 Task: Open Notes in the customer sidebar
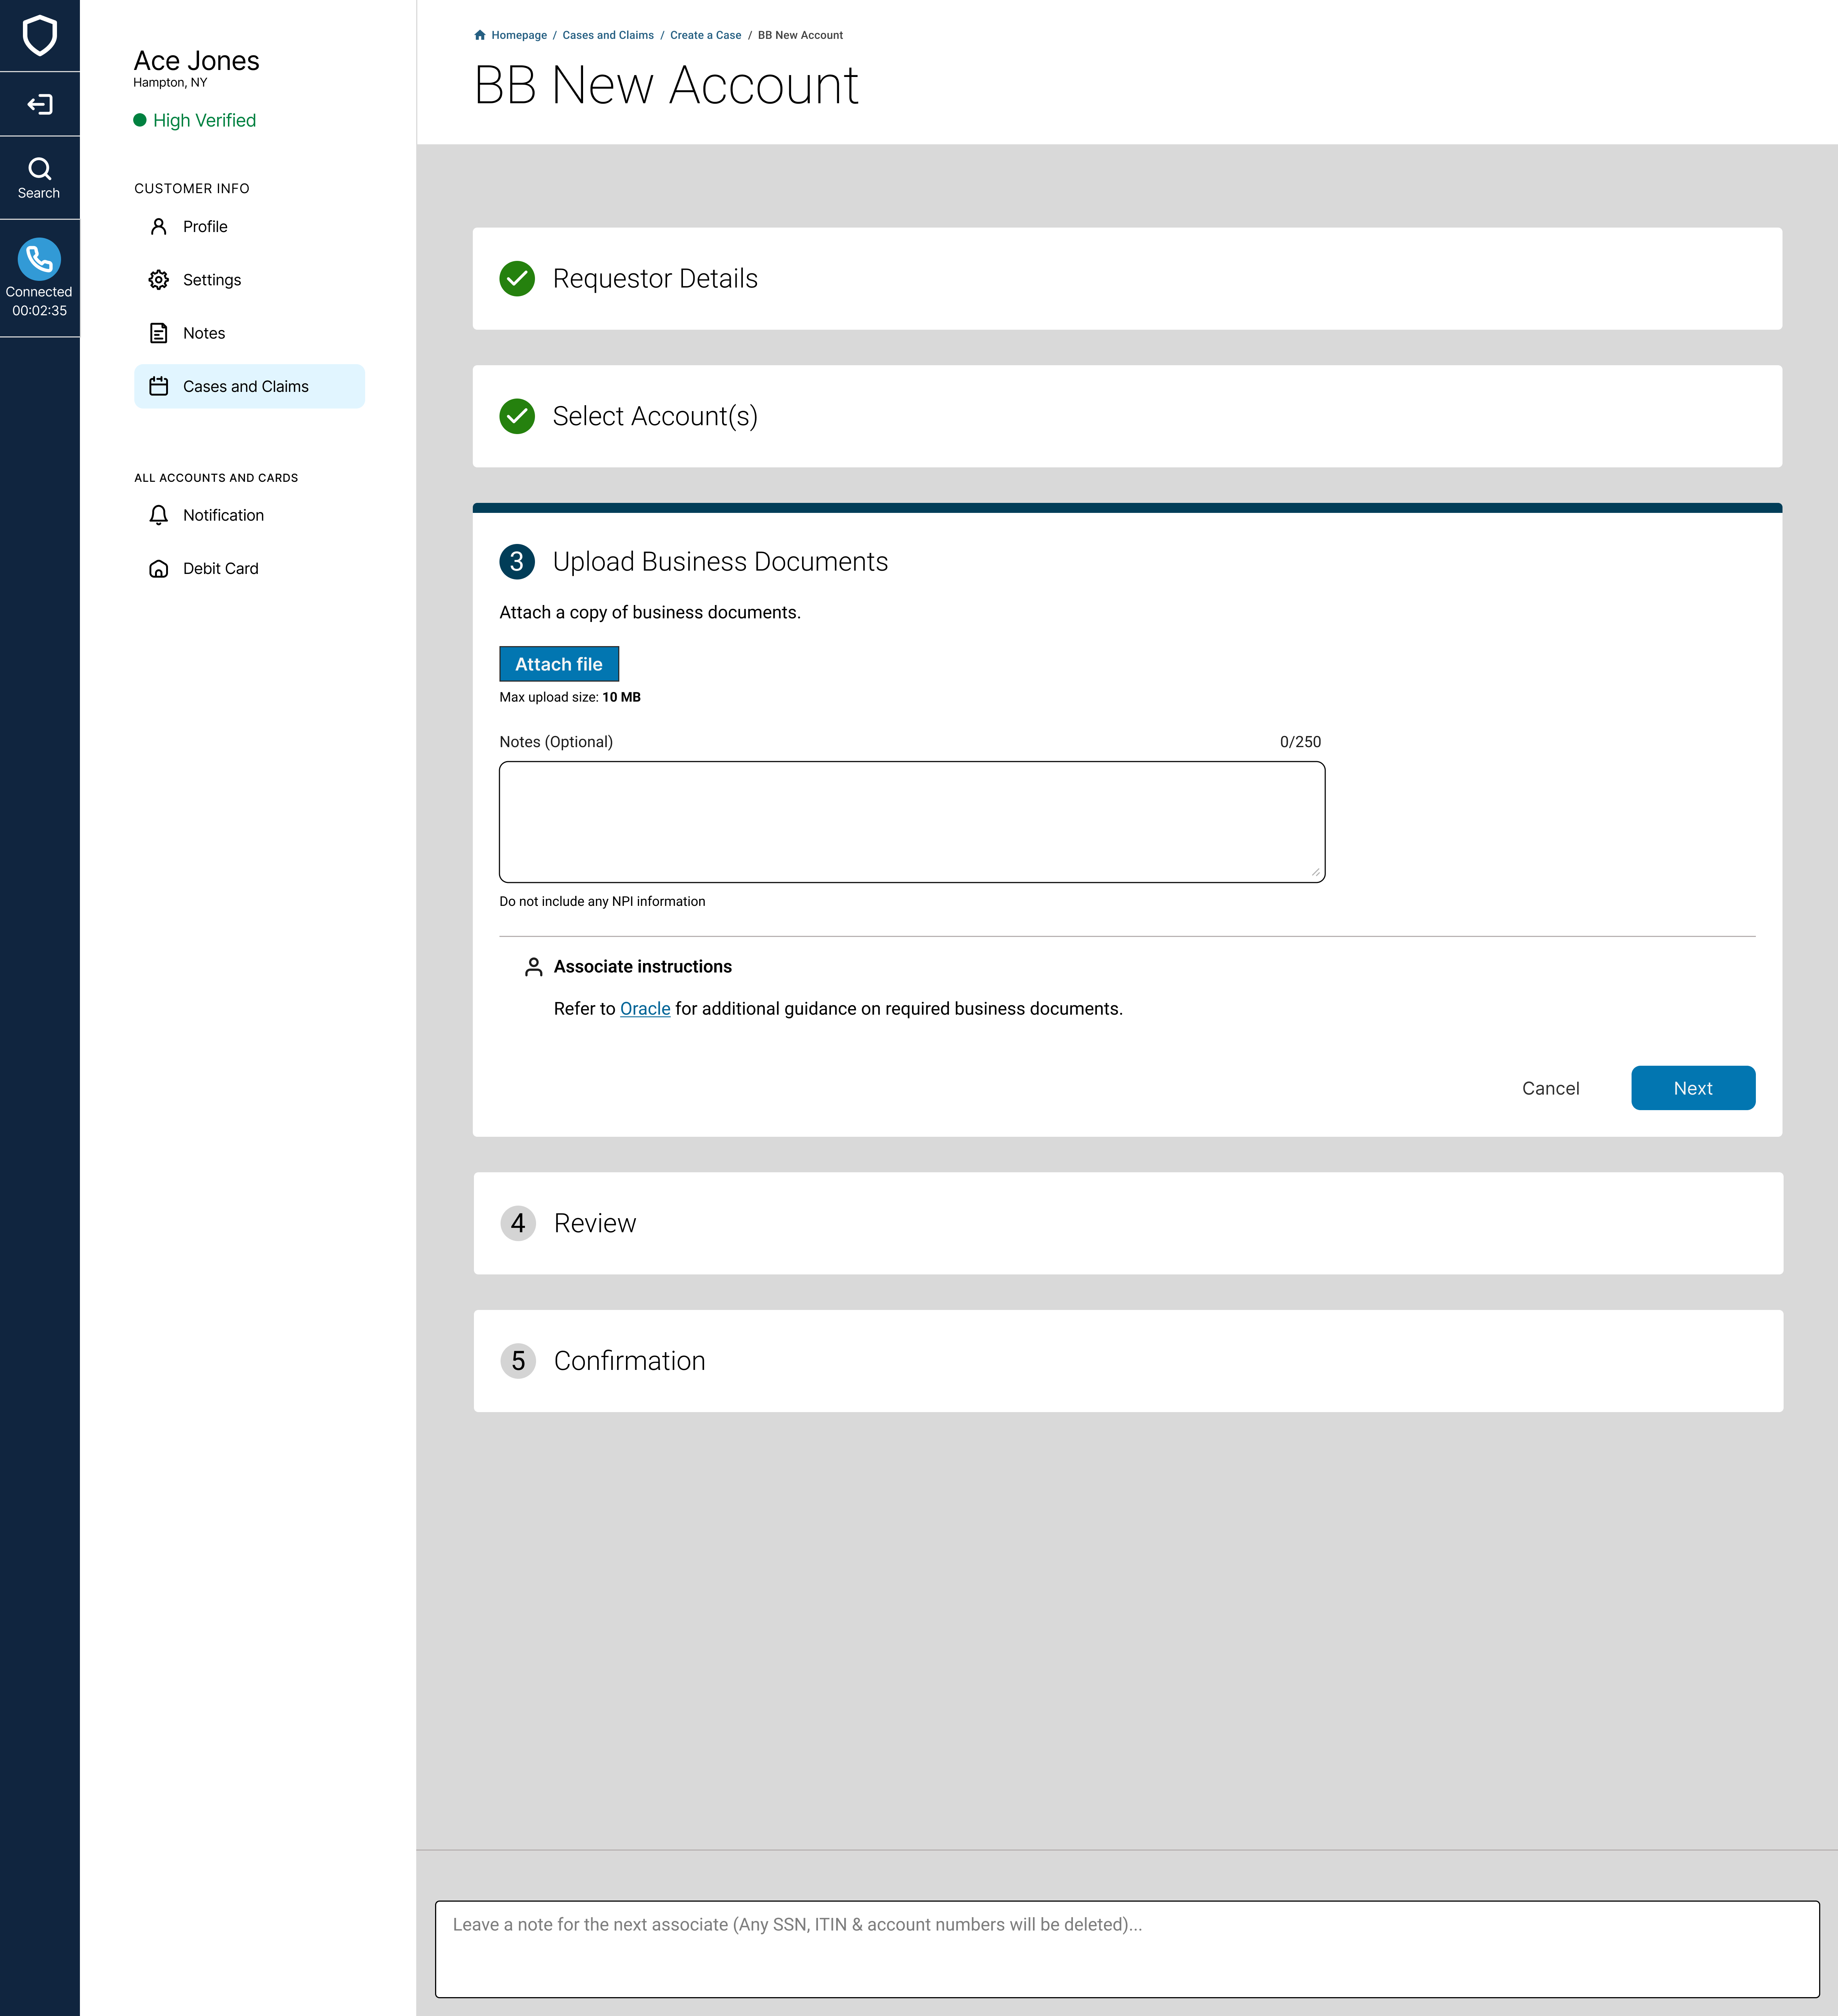(204, 333)
